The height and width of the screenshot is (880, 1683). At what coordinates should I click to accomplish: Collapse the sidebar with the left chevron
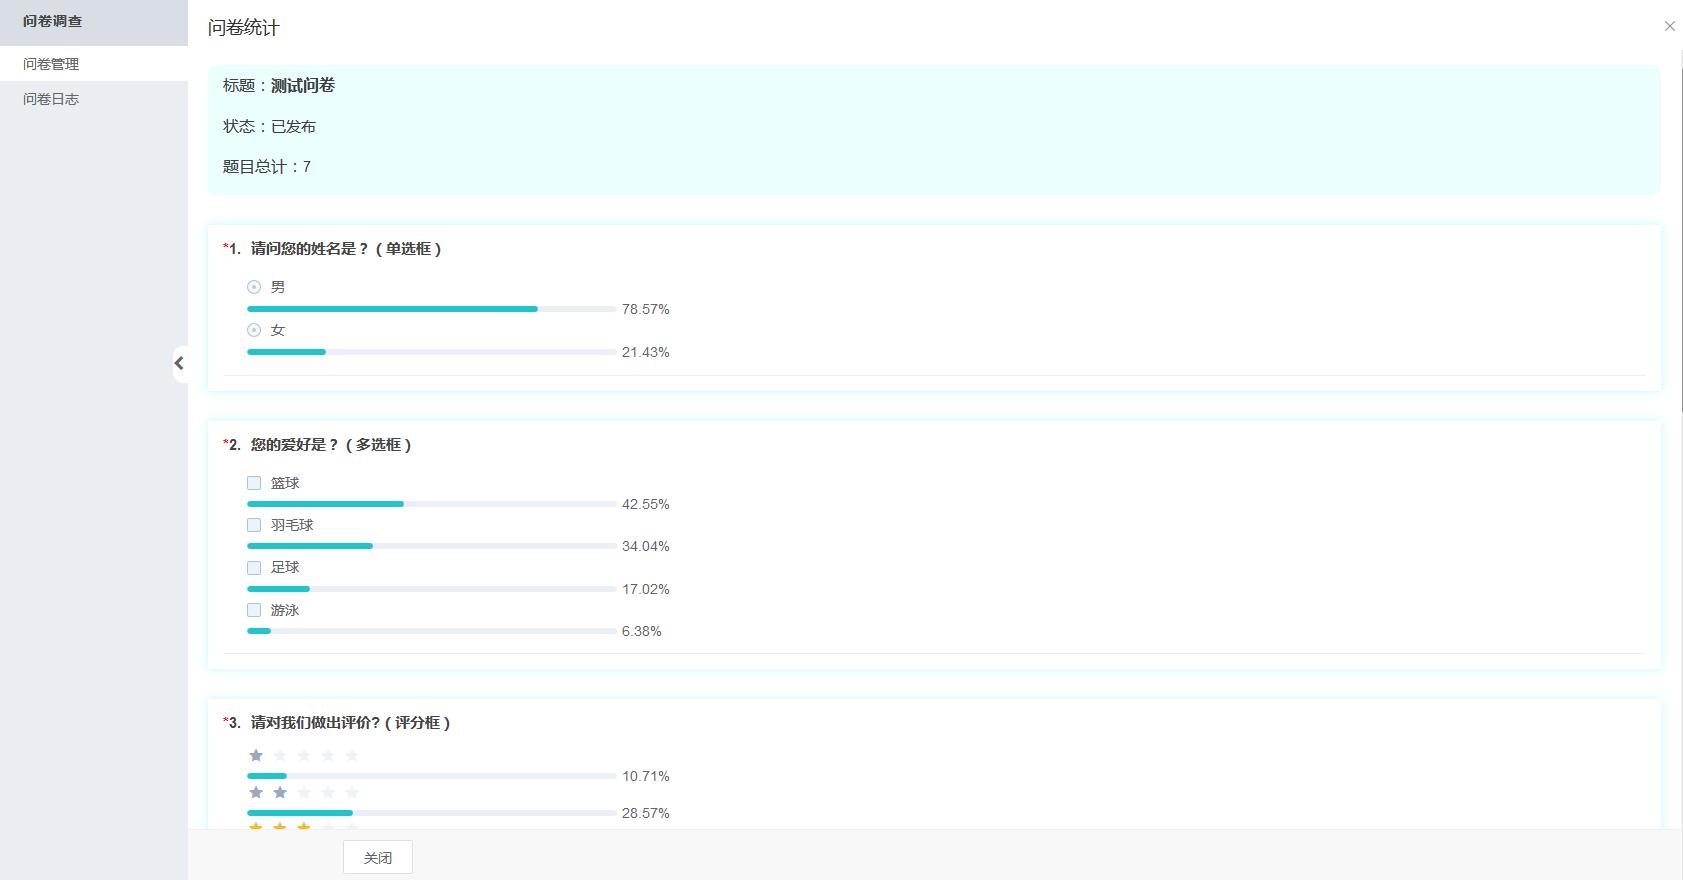pos(179,363)
